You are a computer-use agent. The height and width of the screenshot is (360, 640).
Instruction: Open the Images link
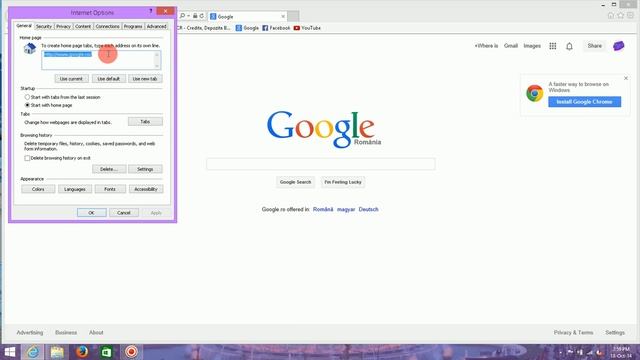532,46
